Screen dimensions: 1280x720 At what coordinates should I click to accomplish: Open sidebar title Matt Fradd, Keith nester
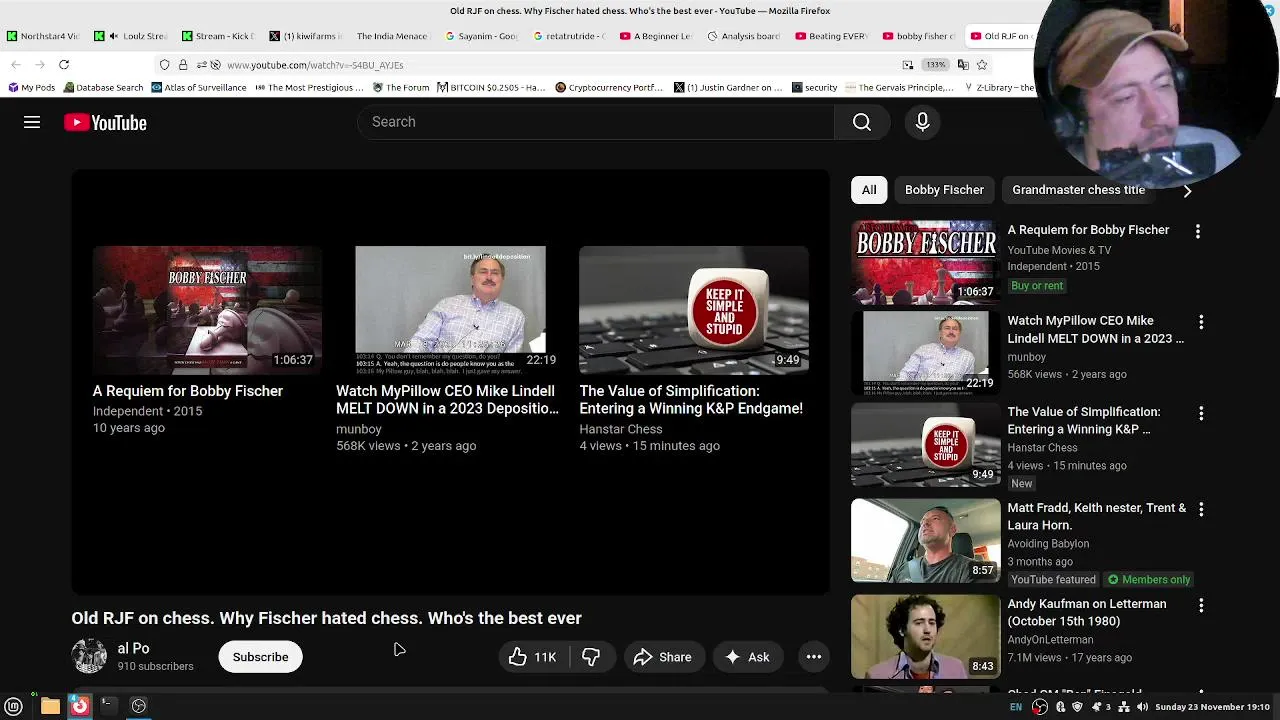tap(1097, 516)
